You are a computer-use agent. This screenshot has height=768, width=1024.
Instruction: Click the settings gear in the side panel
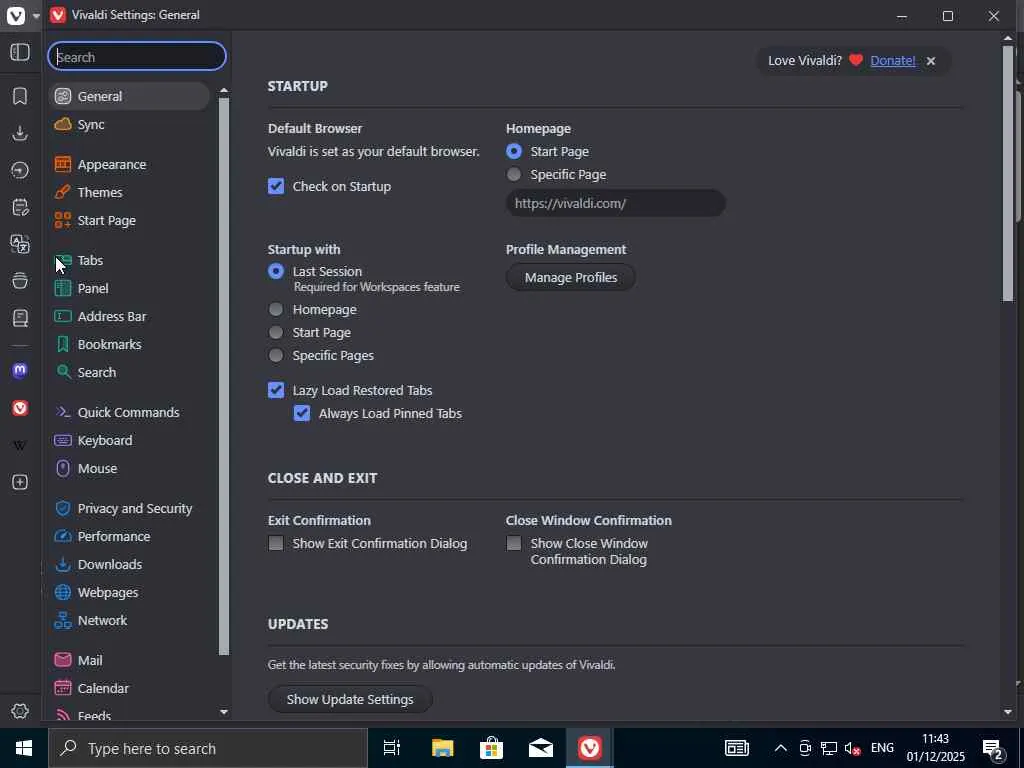(x=20, y=711)
